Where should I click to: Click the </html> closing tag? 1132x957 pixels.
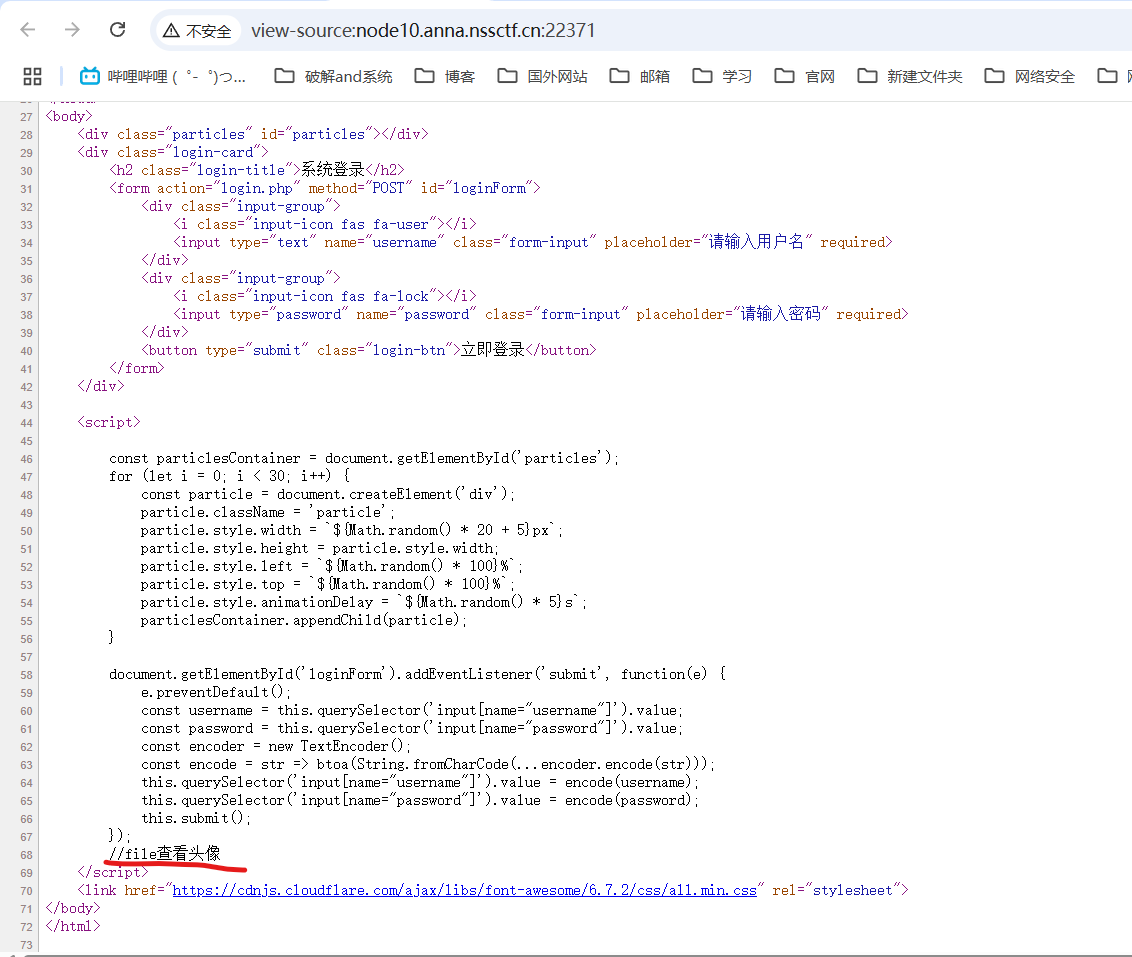click(73, 926)
